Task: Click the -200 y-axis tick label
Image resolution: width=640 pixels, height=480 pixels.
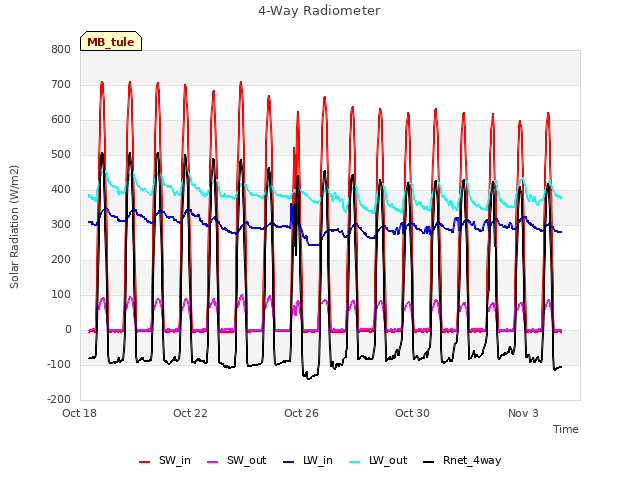Action: click(x=59, y=400)
